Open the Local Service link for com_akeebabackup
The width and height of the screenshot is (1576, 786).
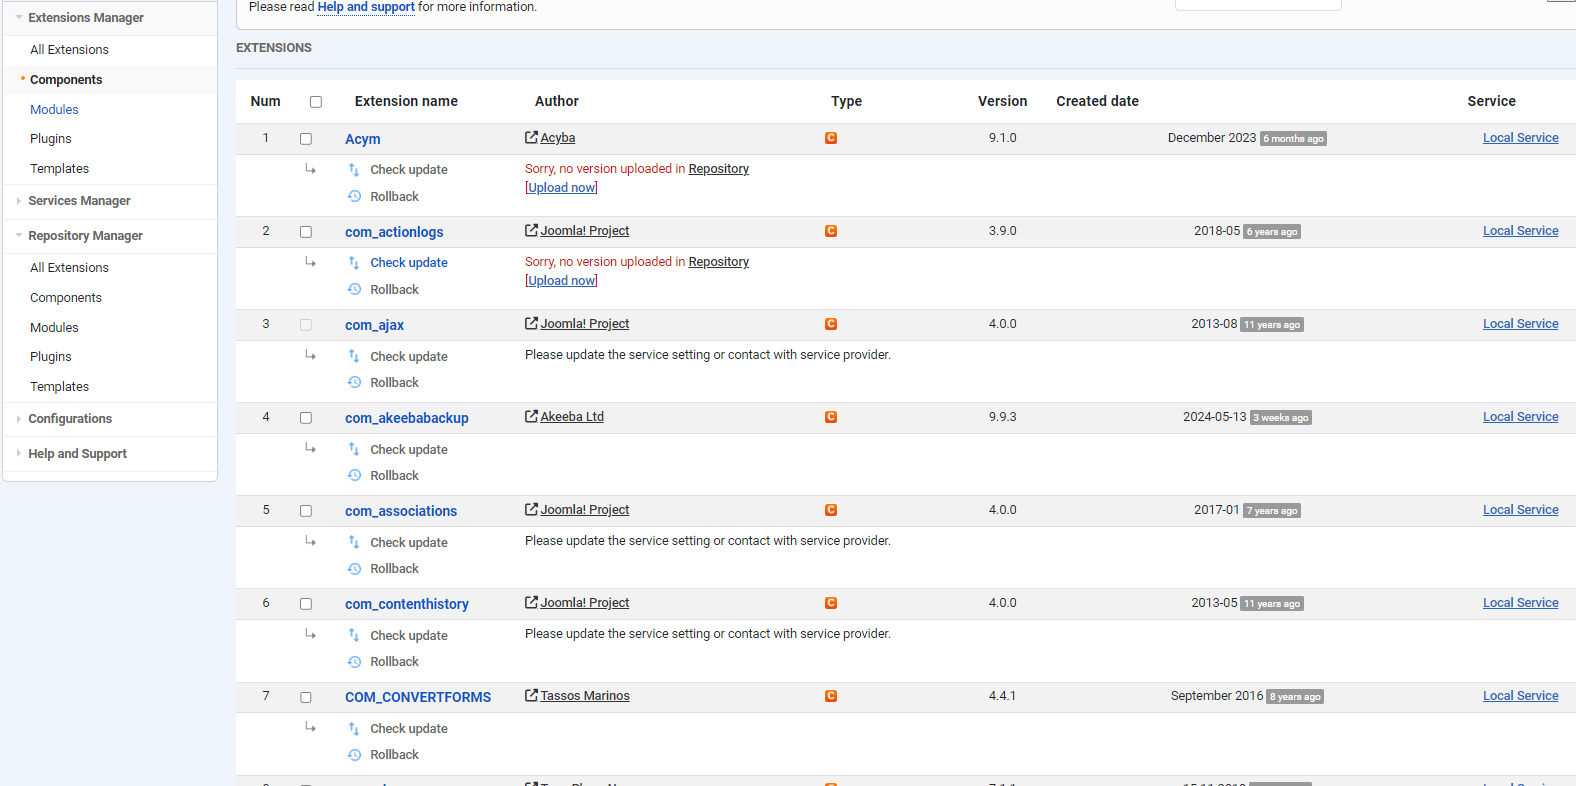click(x=1520, y=417)
